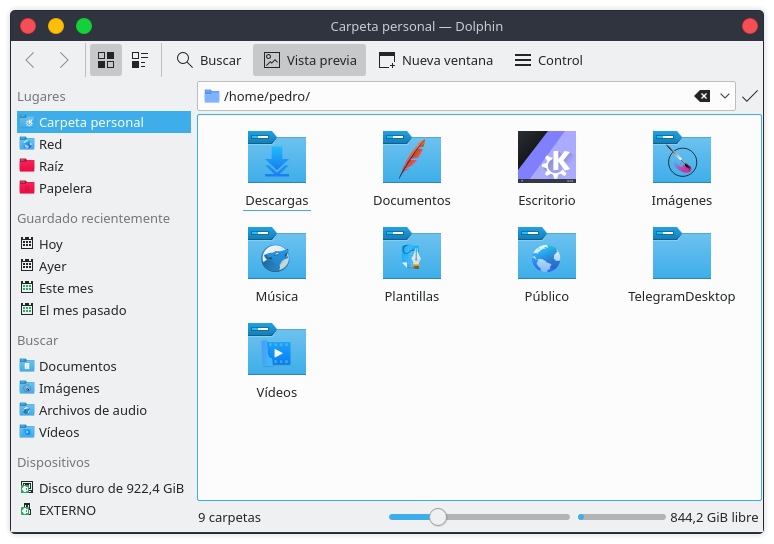Open Buscar search tool
The width and height of the screenshot is (774, 544).
(209, 60)
